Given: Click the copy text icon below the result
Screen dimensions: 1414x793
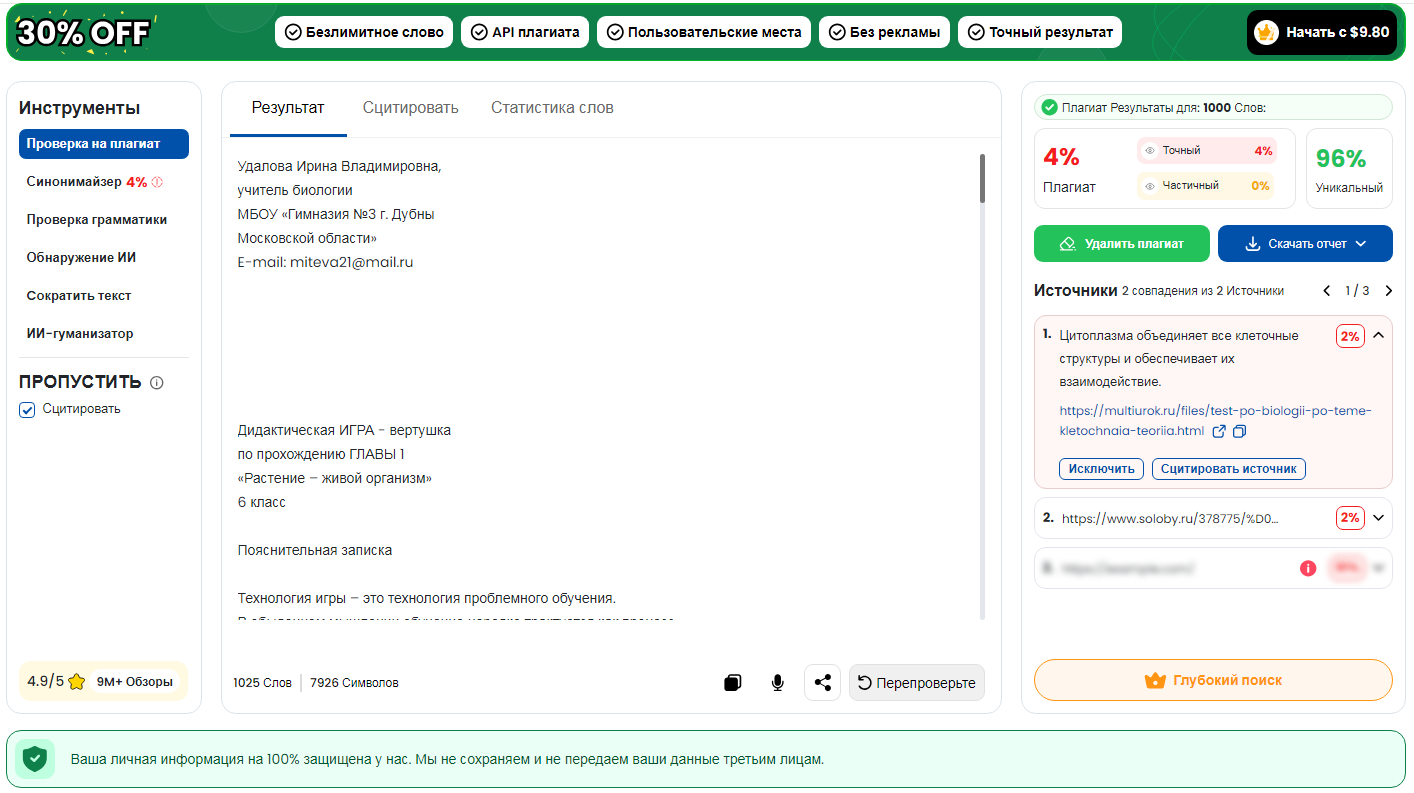Looking at the screenshot, I should [x=732, y=683].
